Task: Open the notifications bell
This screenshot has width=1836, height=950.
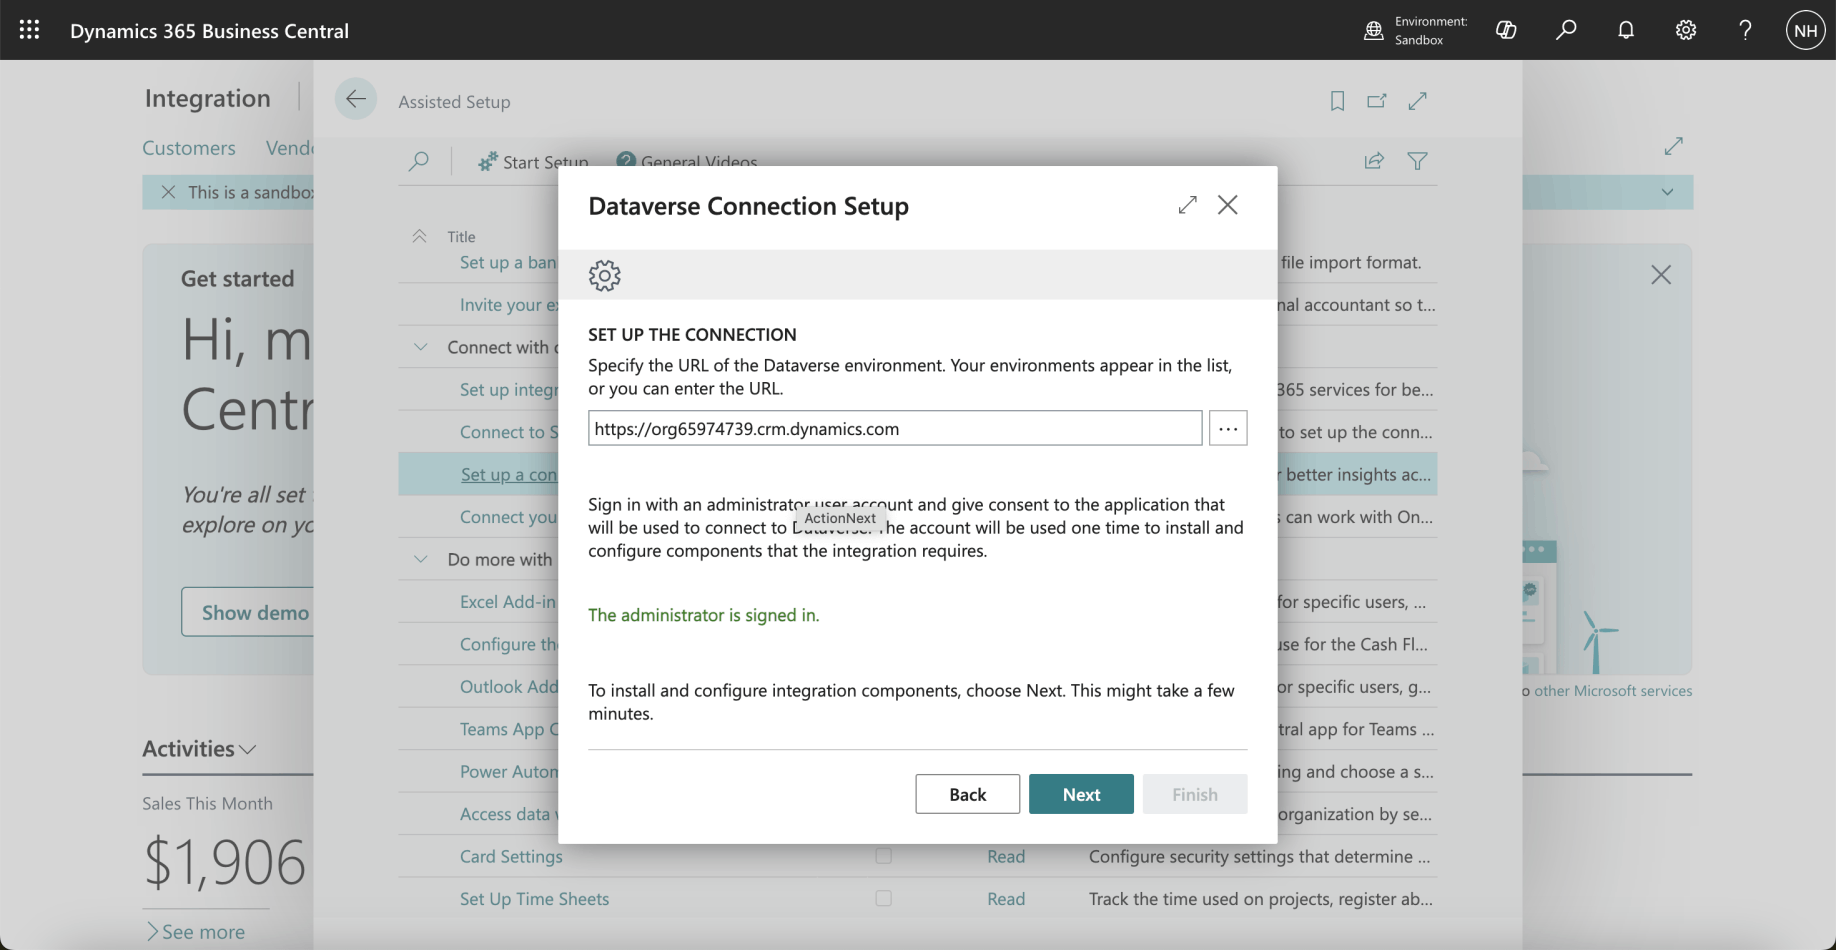Action: tap(1626, 30)
